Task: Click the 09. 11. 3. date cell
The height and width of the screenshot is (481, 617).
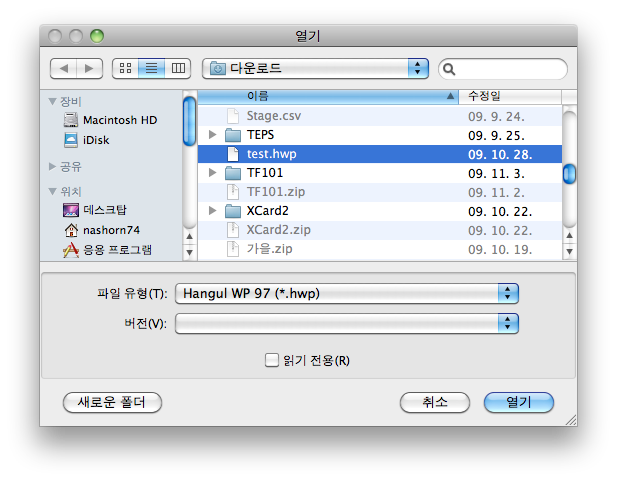Action: [x=497, y=173]
